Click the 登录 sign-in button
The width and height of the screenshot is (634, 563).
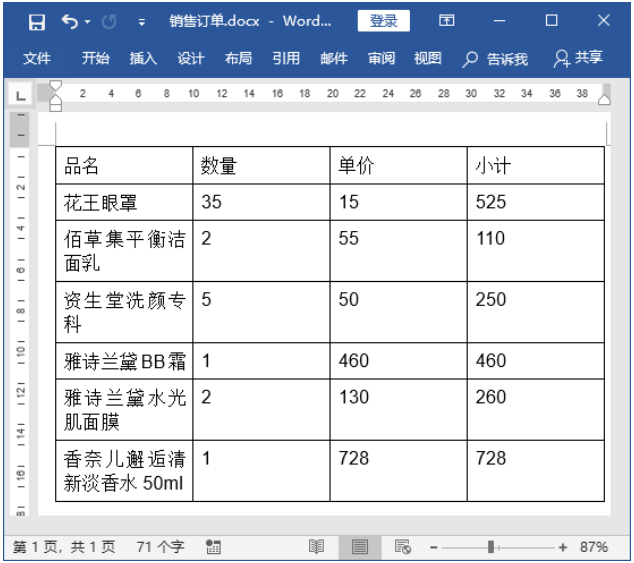click(x=383, y=21)
